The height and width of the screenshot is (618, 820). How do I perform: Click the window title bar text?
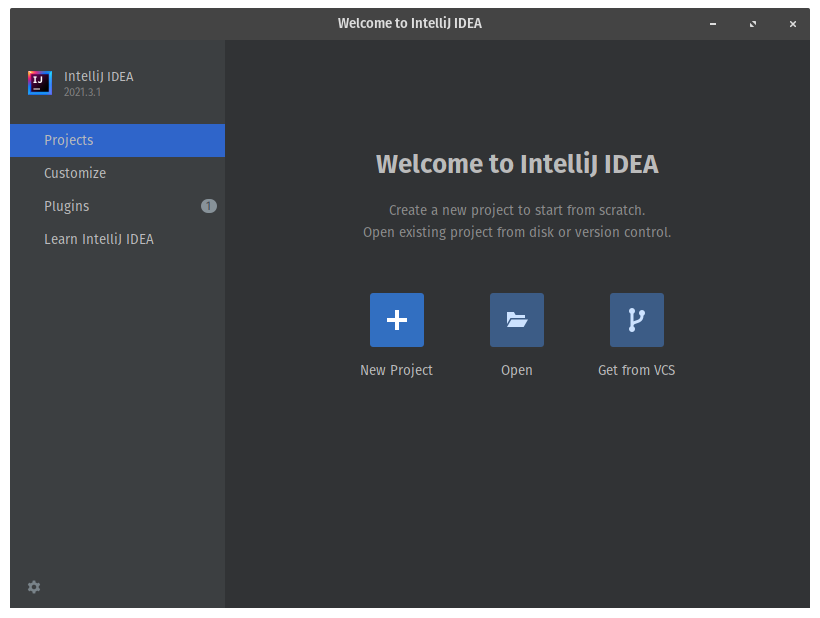click(x=409, y=24)
